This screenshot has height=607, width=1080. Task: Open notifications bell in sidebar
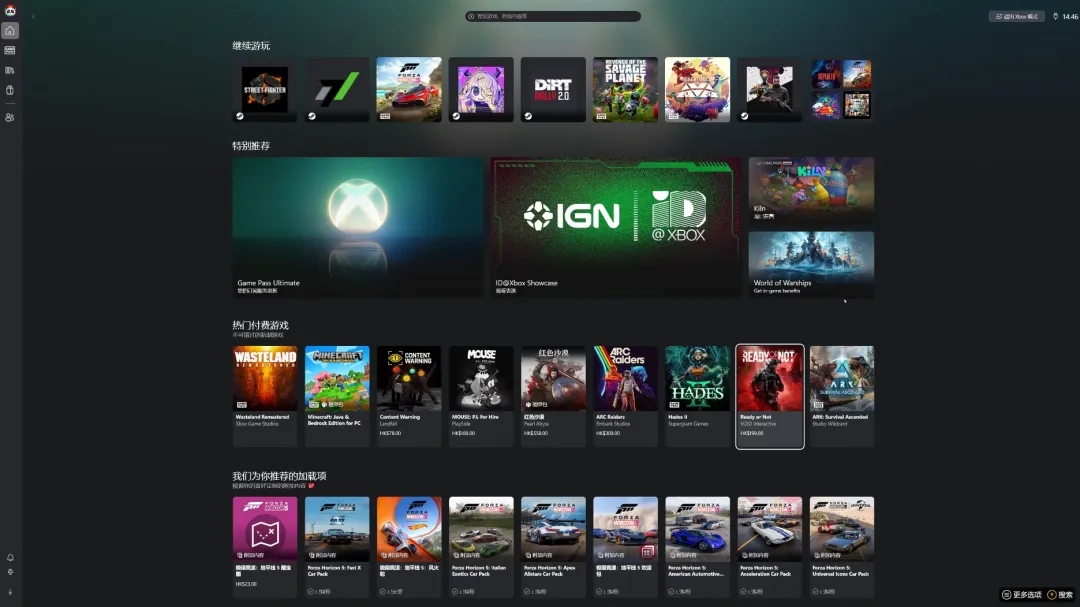click(x=10, y=557)
